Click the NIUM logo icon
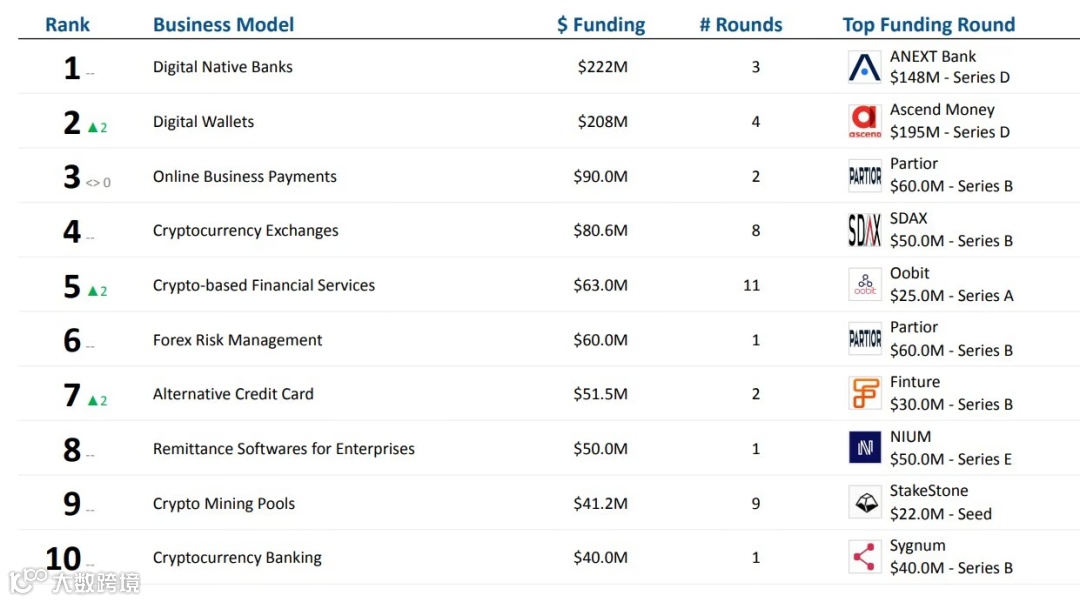 [x=864, y=448]
